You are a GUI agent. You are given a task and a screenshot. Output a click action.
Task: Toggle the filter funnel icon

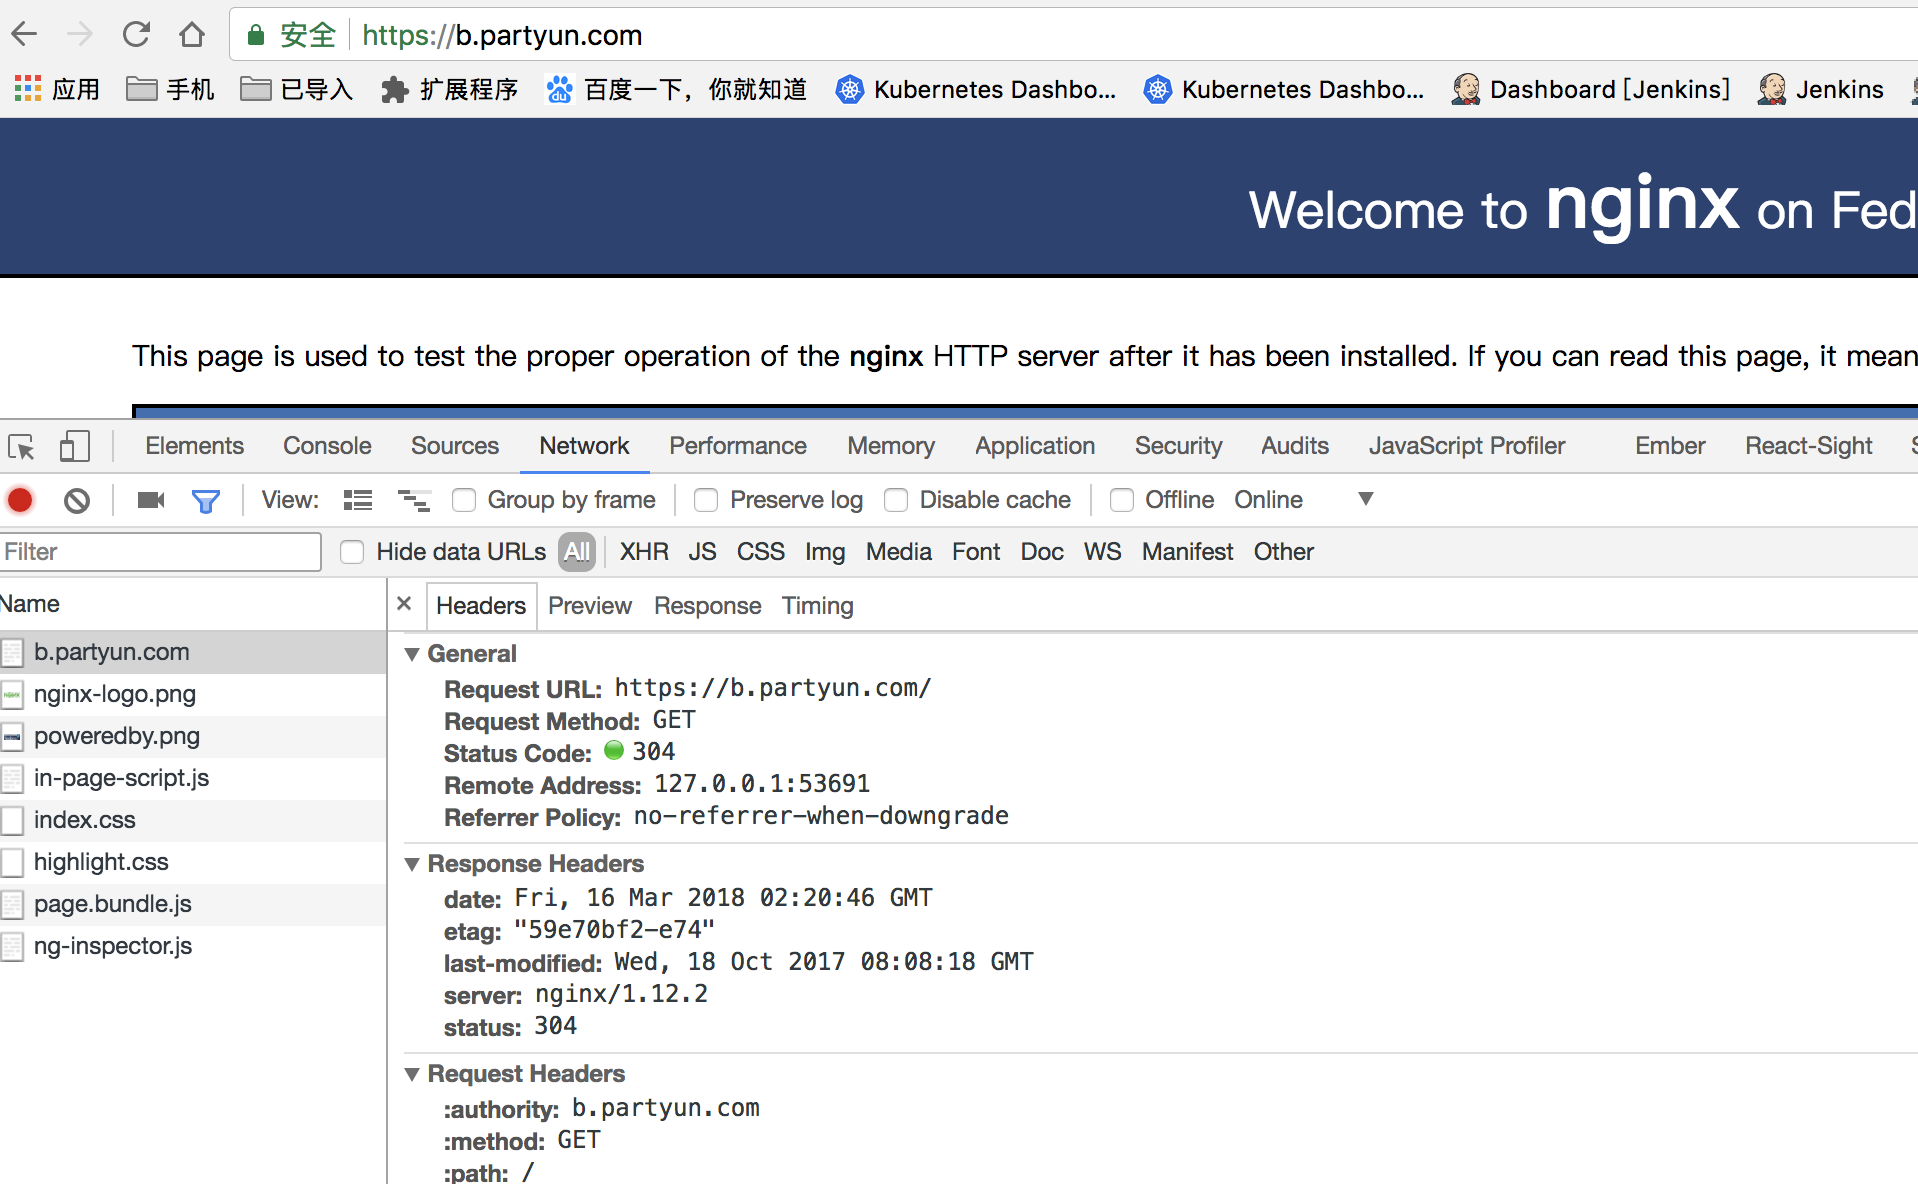[x=206, y=500]
